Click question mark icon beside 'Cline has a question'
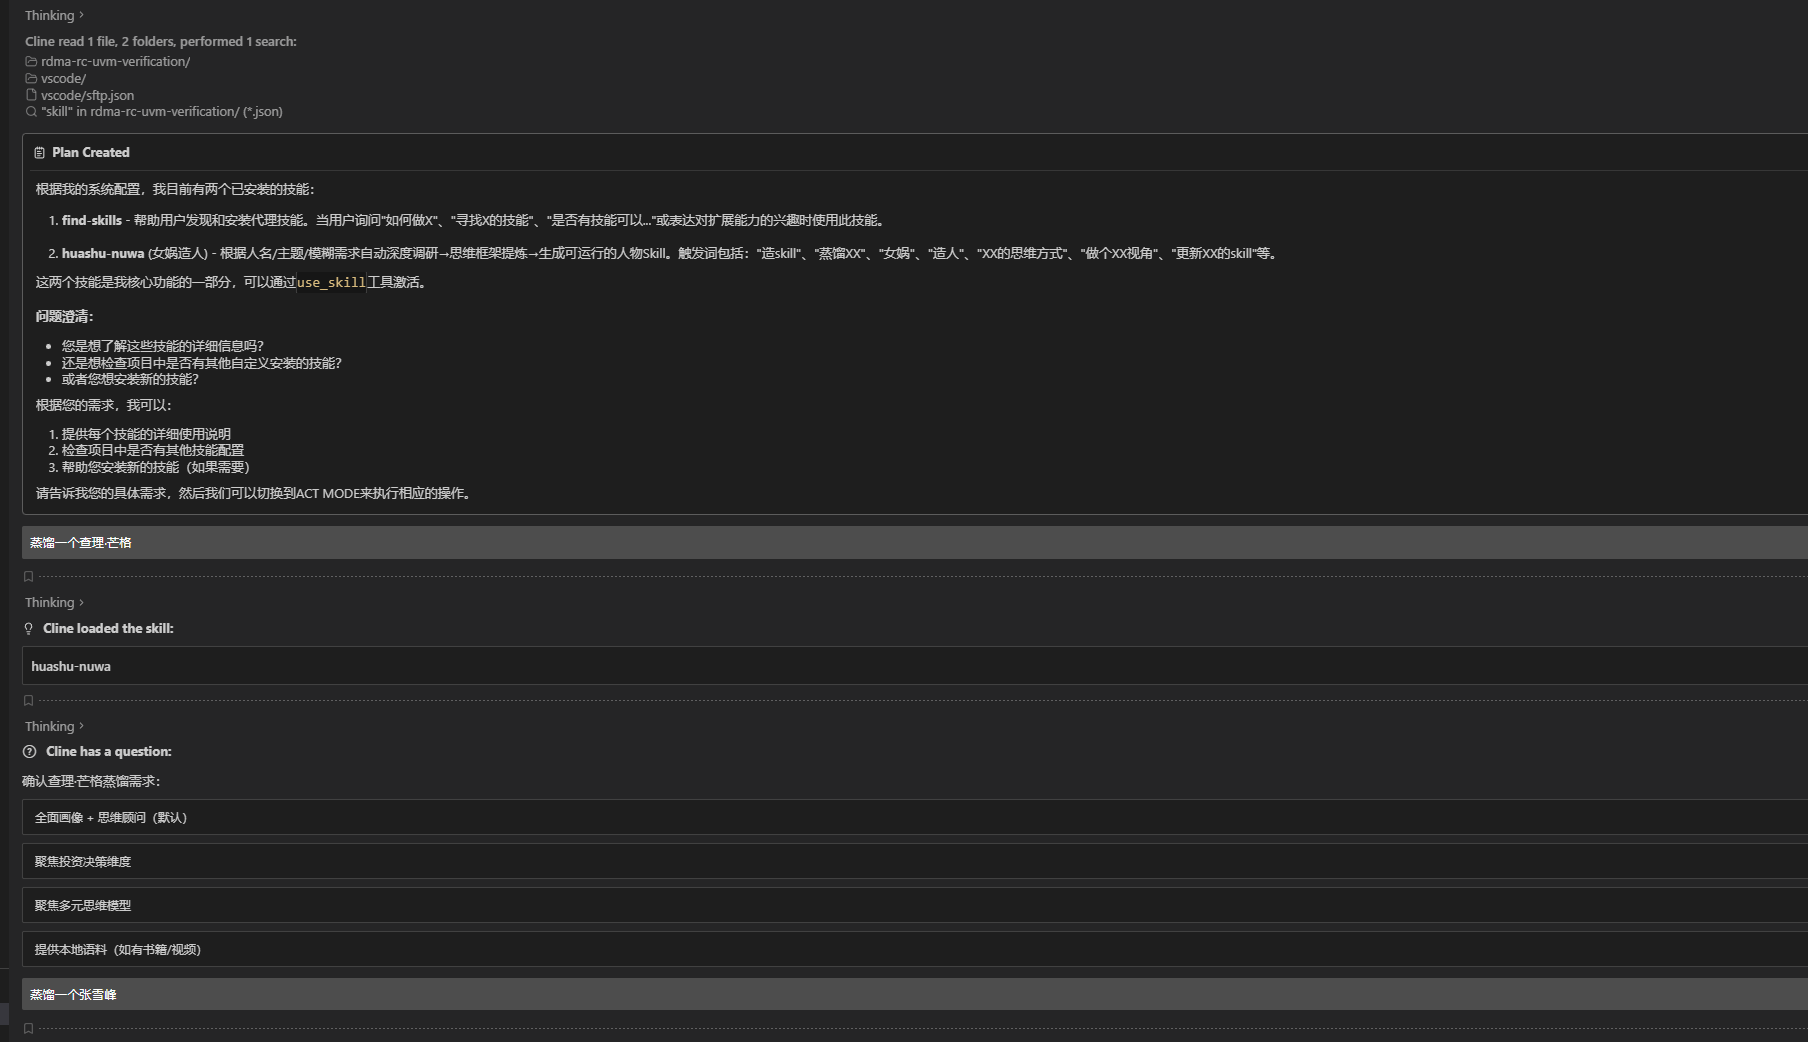The height and width of the screenshot is (1042, 1808). [x=30, y=751]
